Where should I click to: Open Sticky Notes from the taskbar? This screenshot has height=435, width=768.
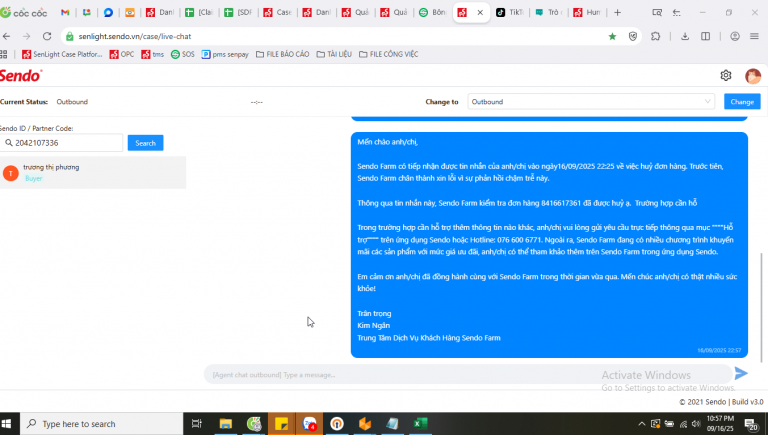pyautogui.click(x=281, y=424)
